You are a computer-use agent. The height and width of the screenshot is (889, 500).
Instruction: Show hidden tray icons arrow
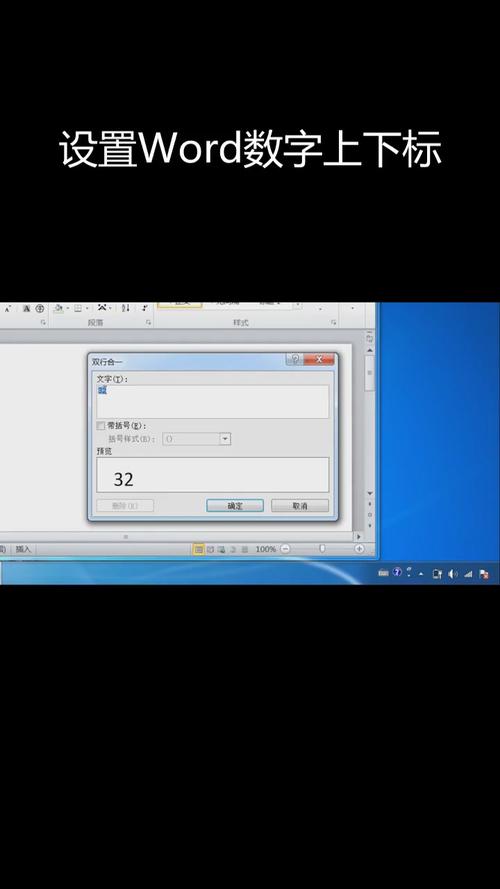pyautogui.click(x=421, y=574)
